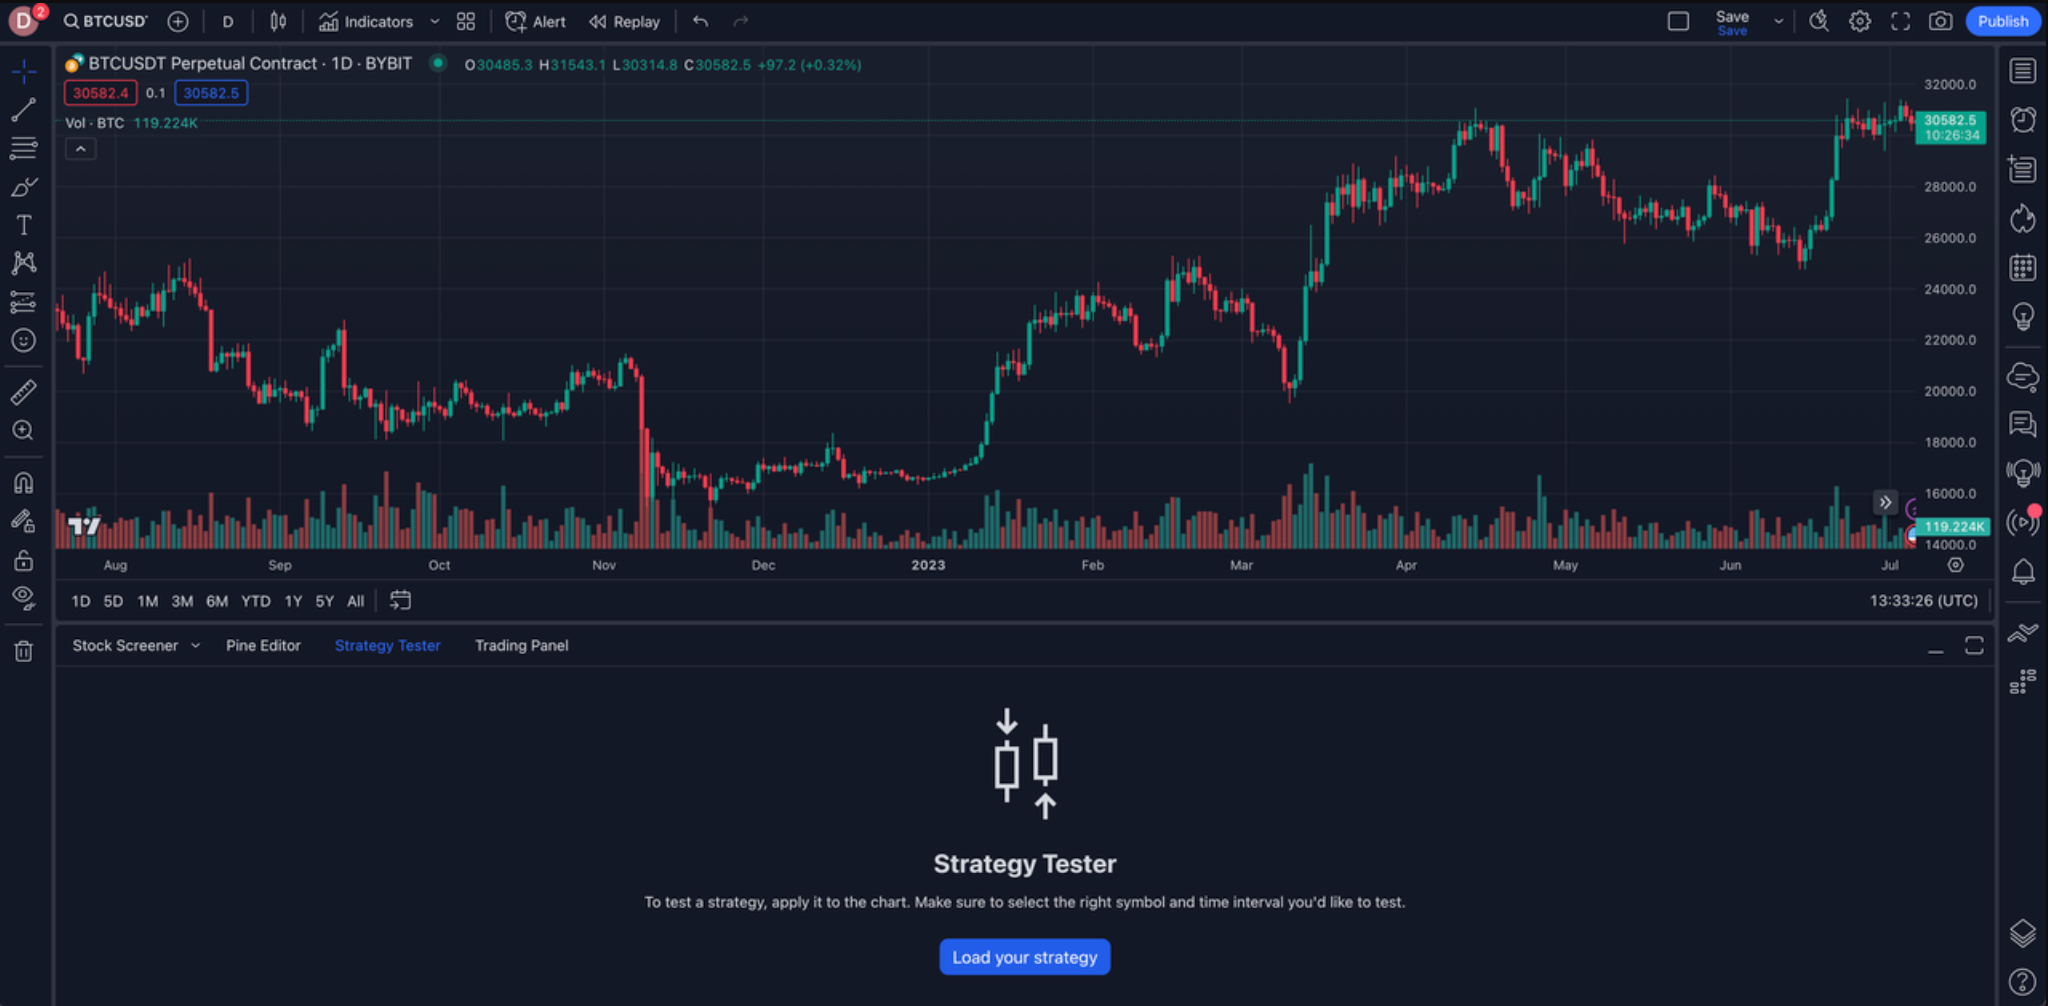The image size is (2048, 1006).
Task: Toggle lock all drawing tools
Action: click(24, 560)
